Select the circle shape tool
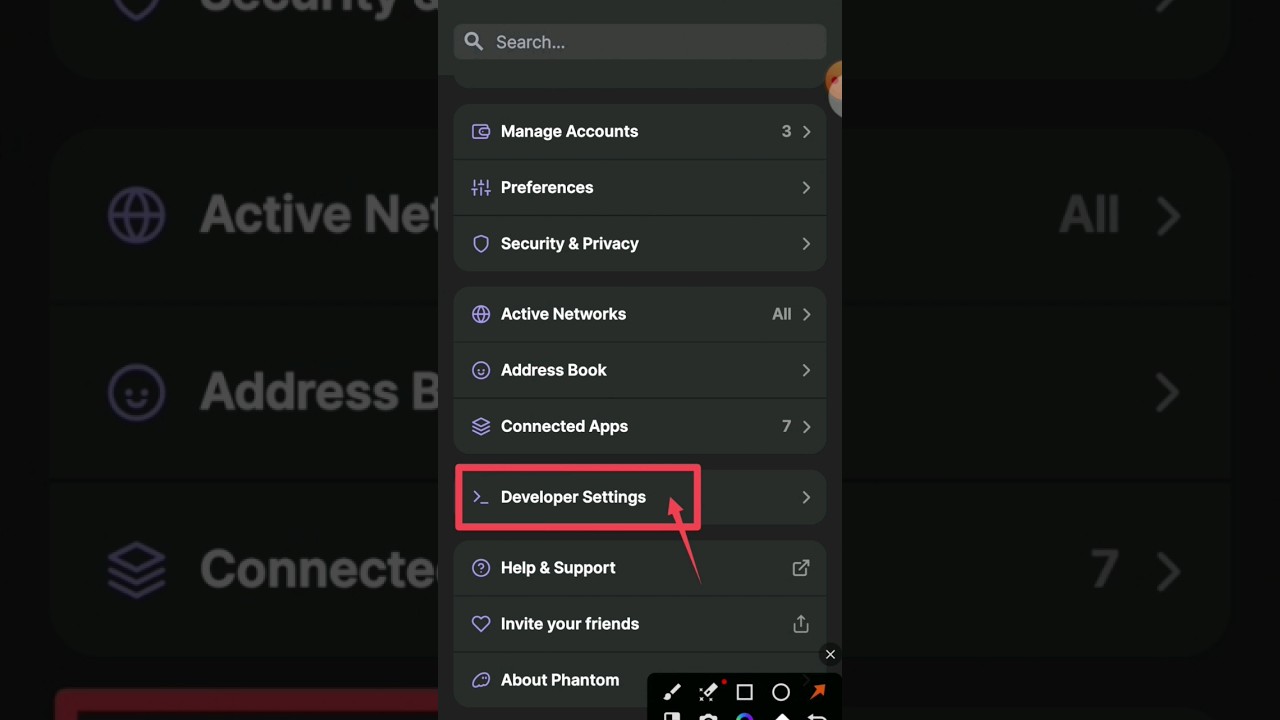The width and height of the screenshot is (1280, 720). pyautogui.click(x=781, y=692)
